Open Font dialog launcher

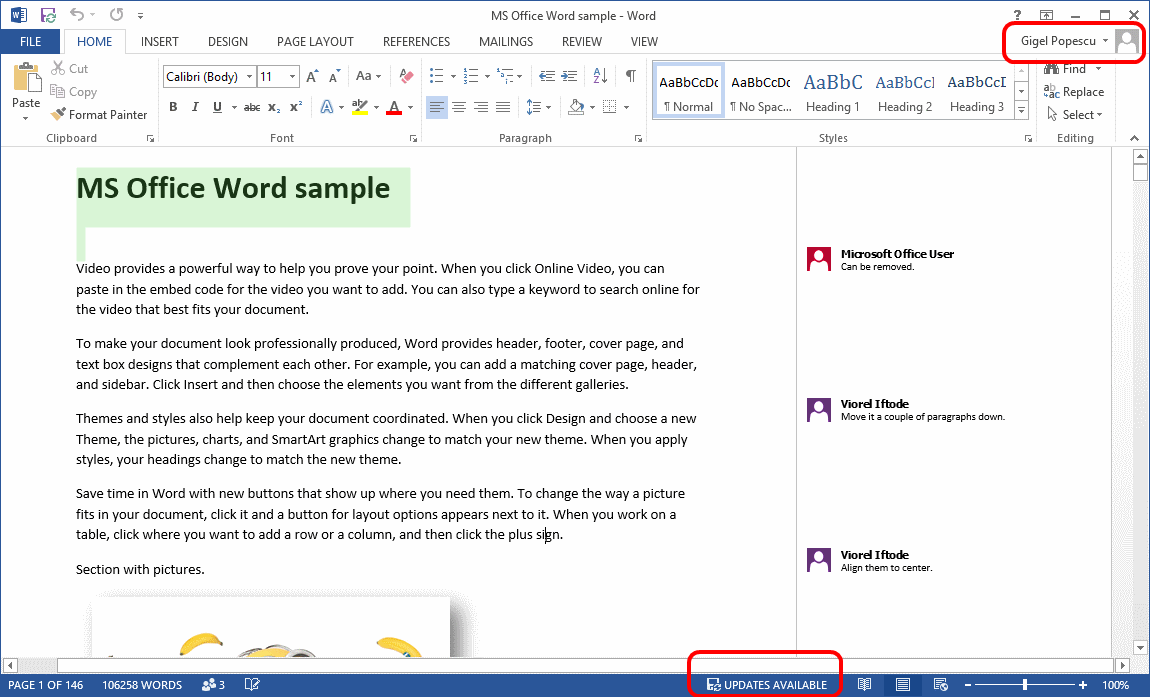coord(413,138)
